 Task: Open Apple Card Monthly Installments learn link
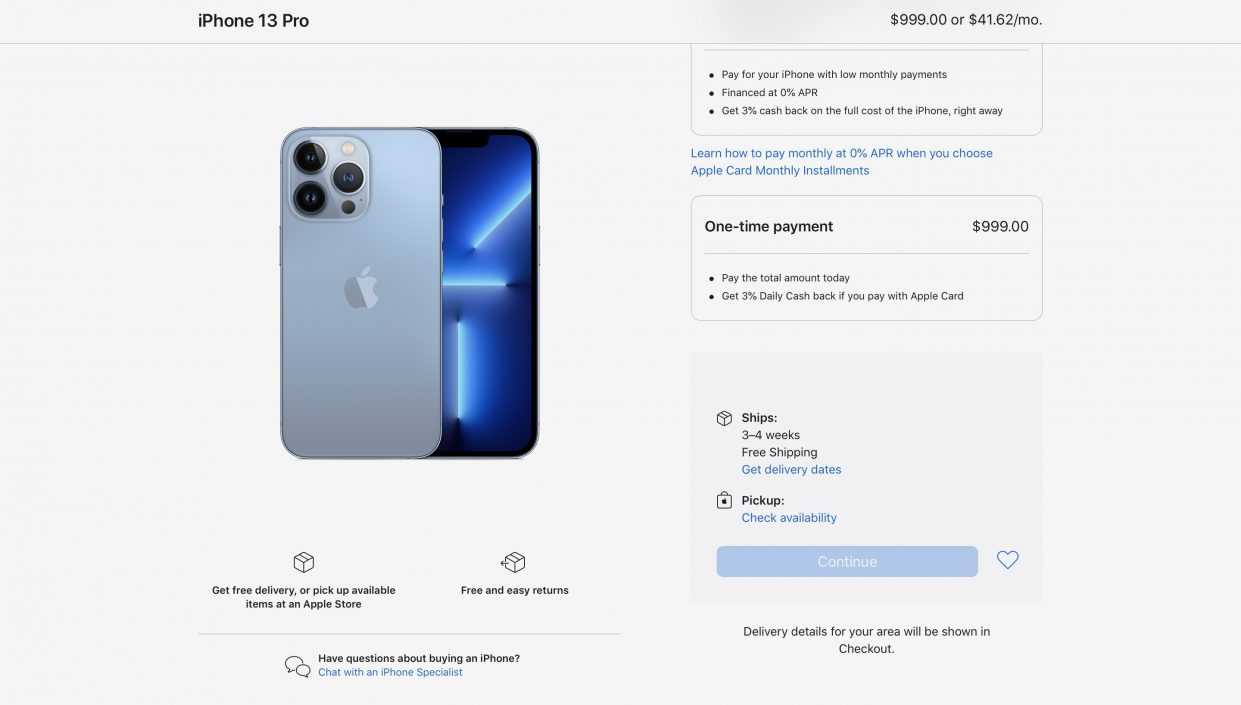pyautogui.click(x=841, y=162)
